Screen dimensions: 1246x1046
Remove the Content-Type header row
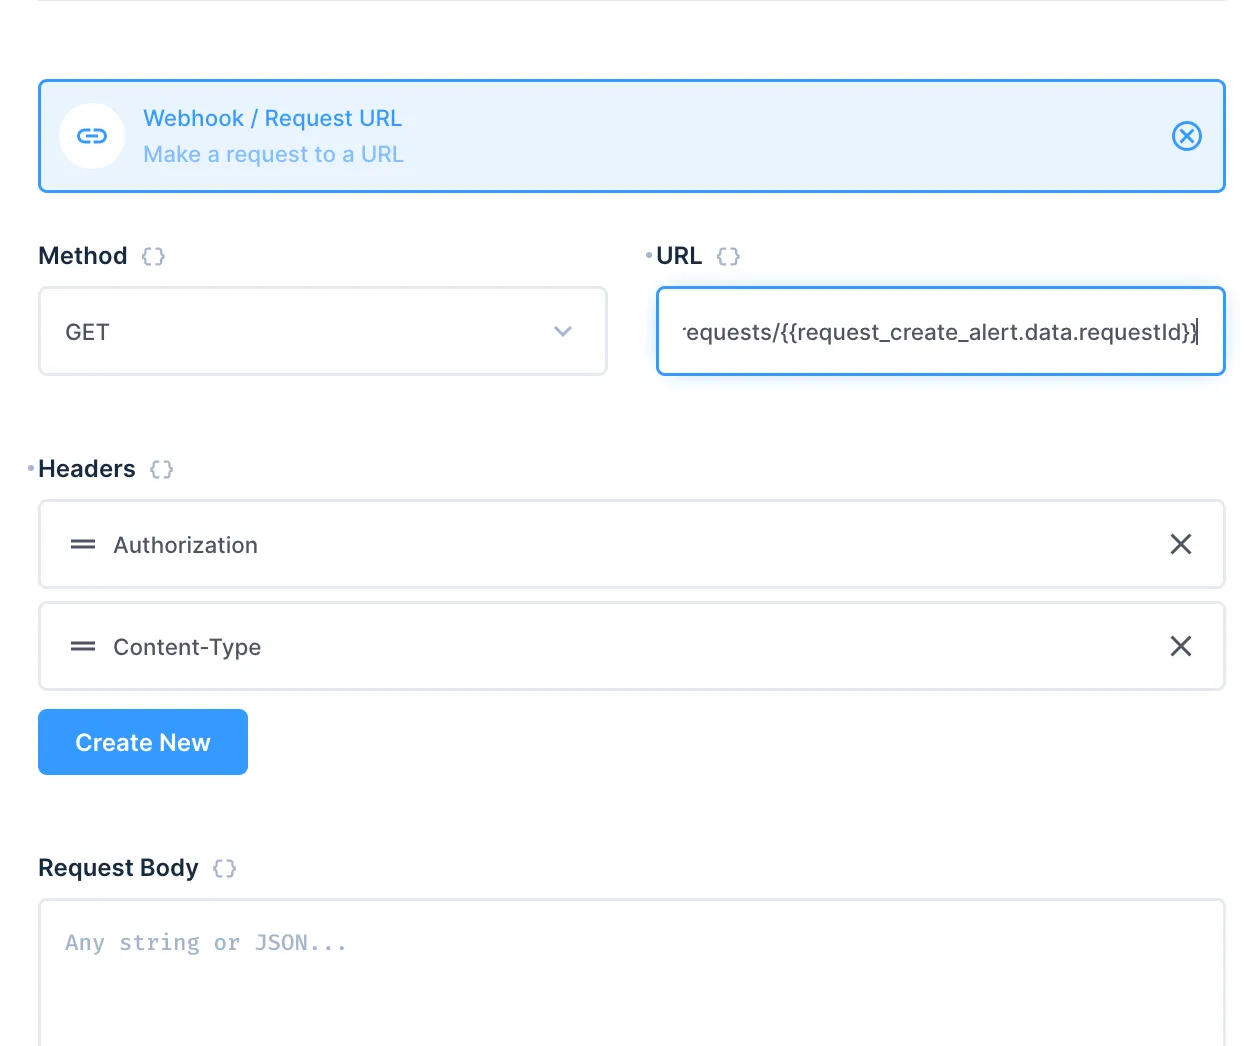(1181, 646)
